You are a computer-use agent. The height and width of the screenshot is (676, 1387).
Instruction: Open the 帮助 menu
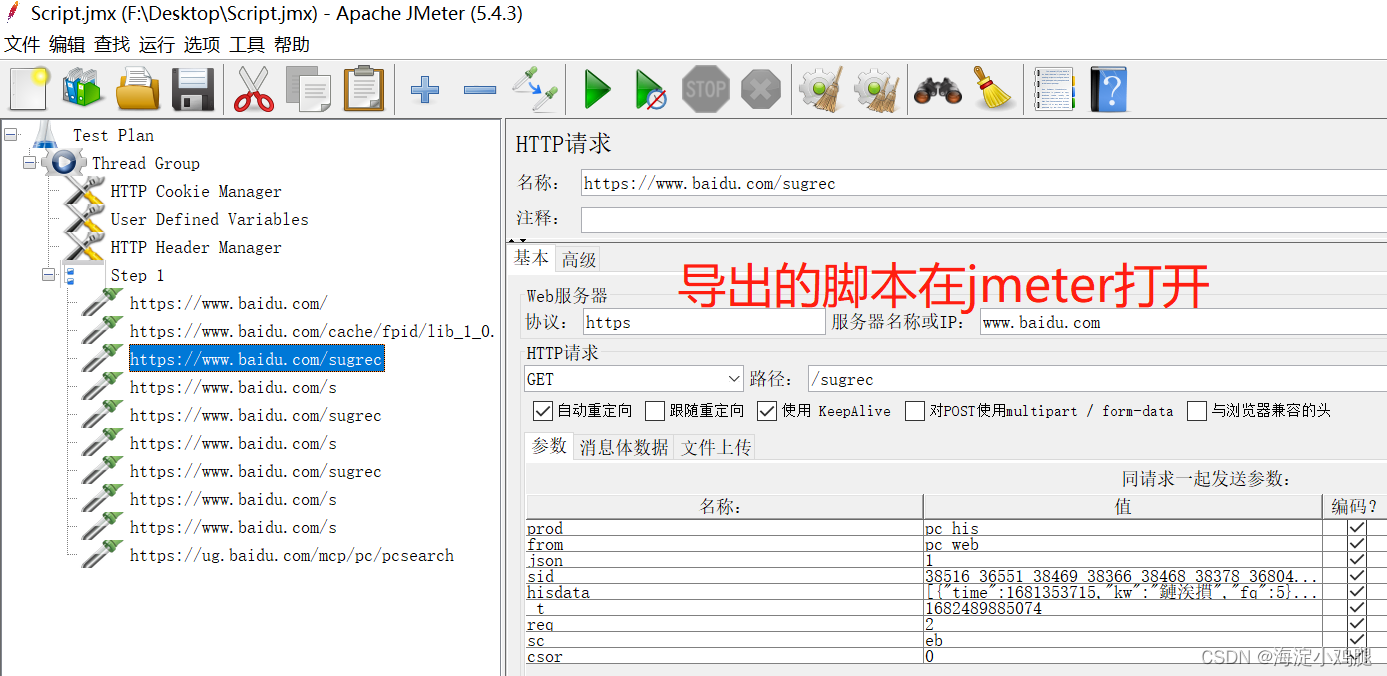[292, 44]
